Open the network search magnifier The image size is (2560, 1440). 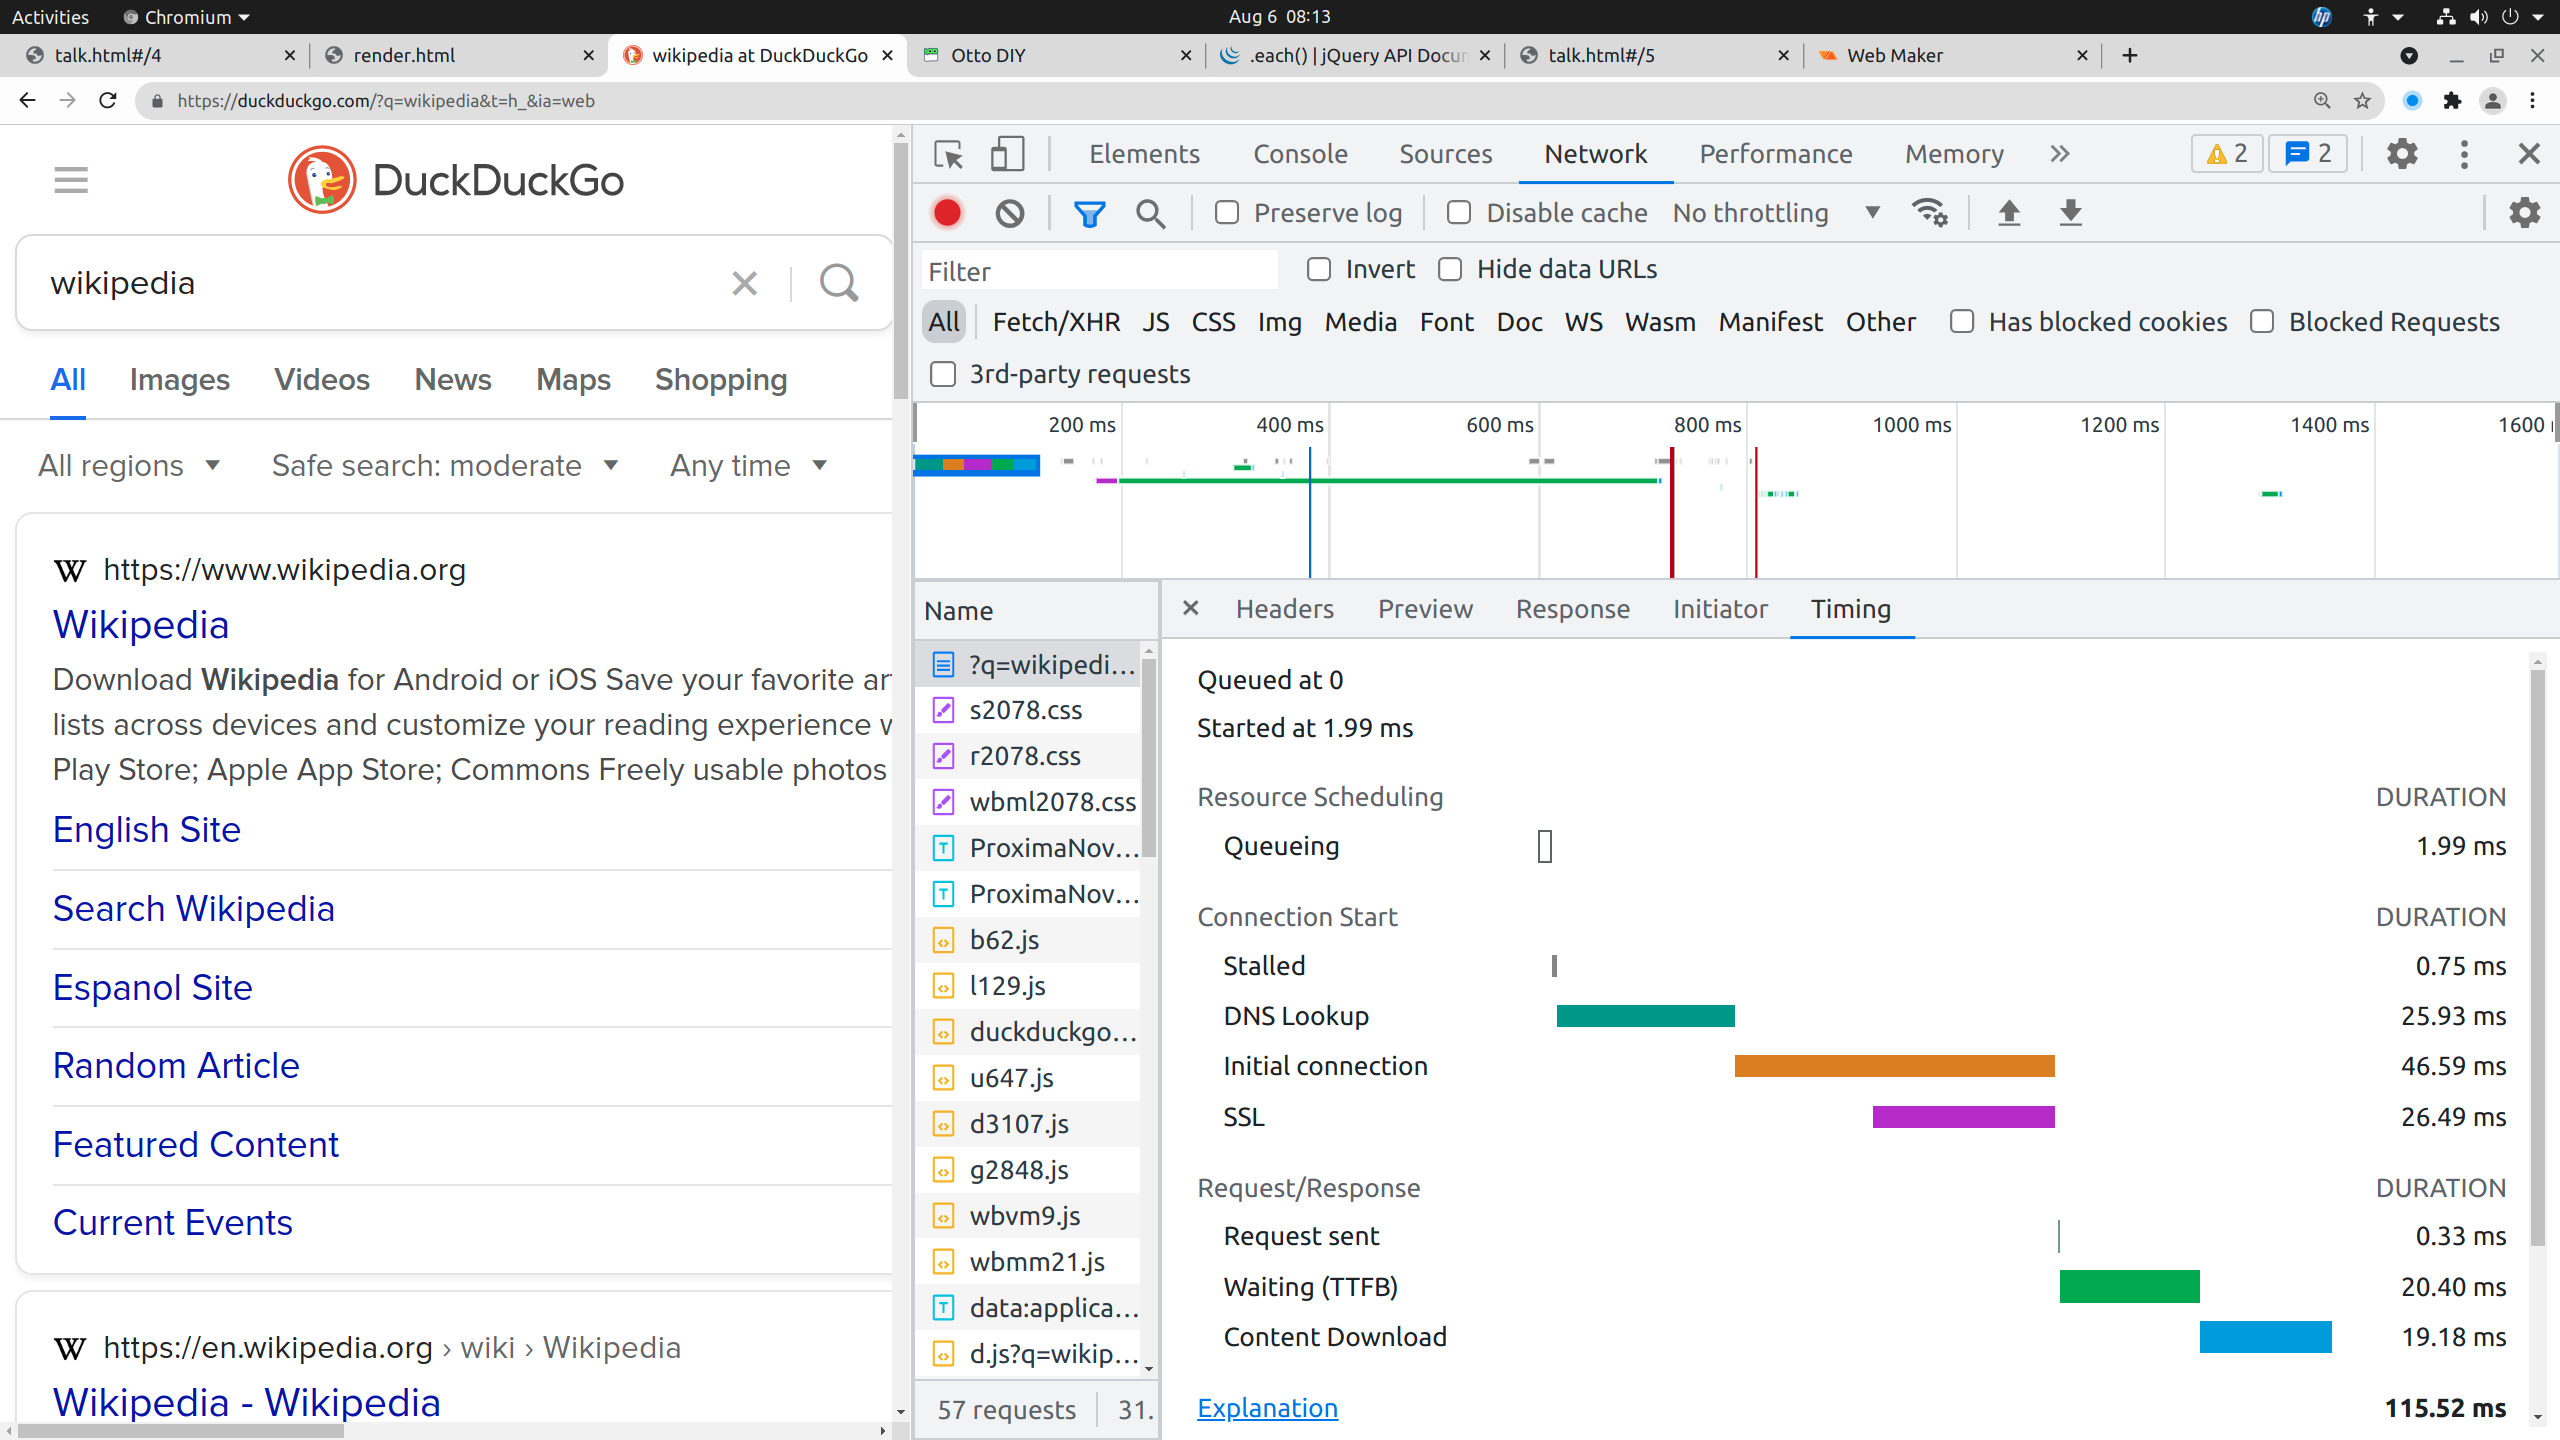tap(1150, 213)
